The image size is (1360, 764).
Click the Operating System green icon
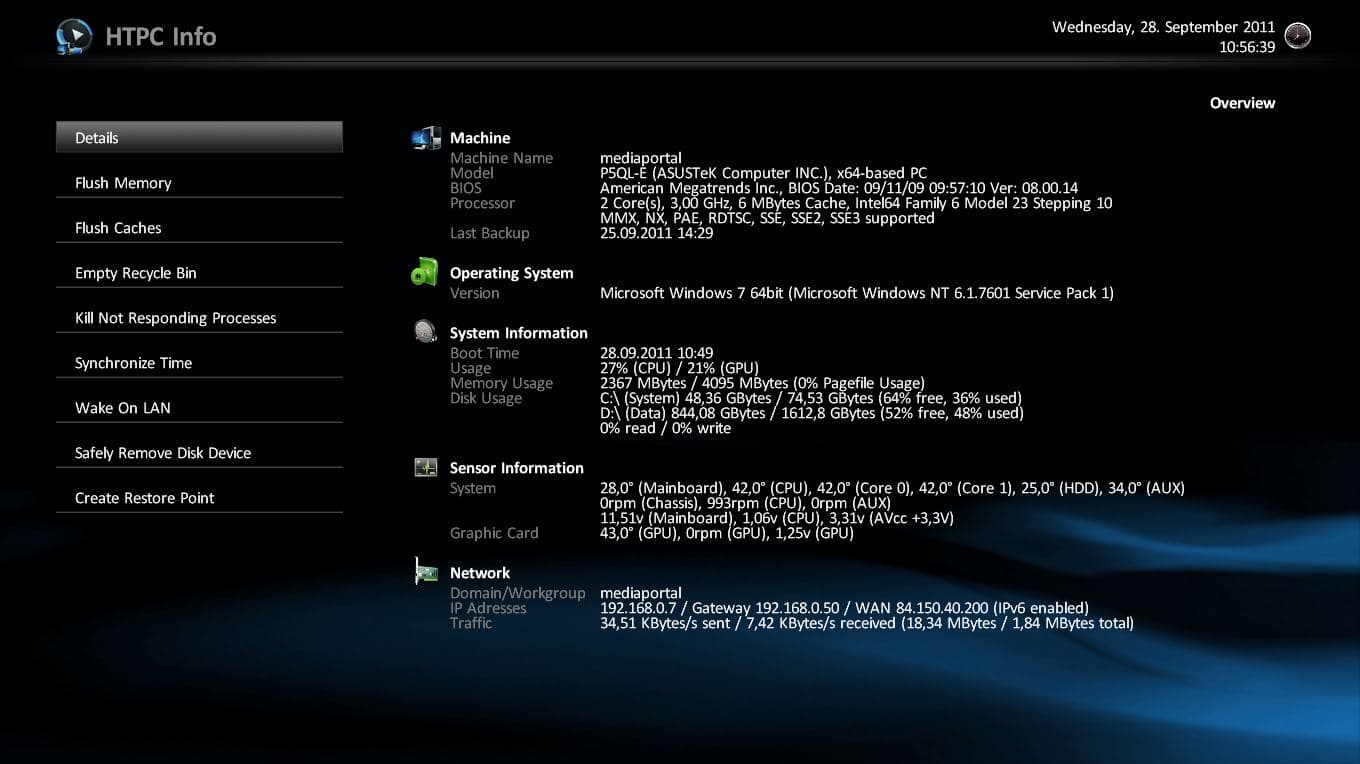coord(425,272)
